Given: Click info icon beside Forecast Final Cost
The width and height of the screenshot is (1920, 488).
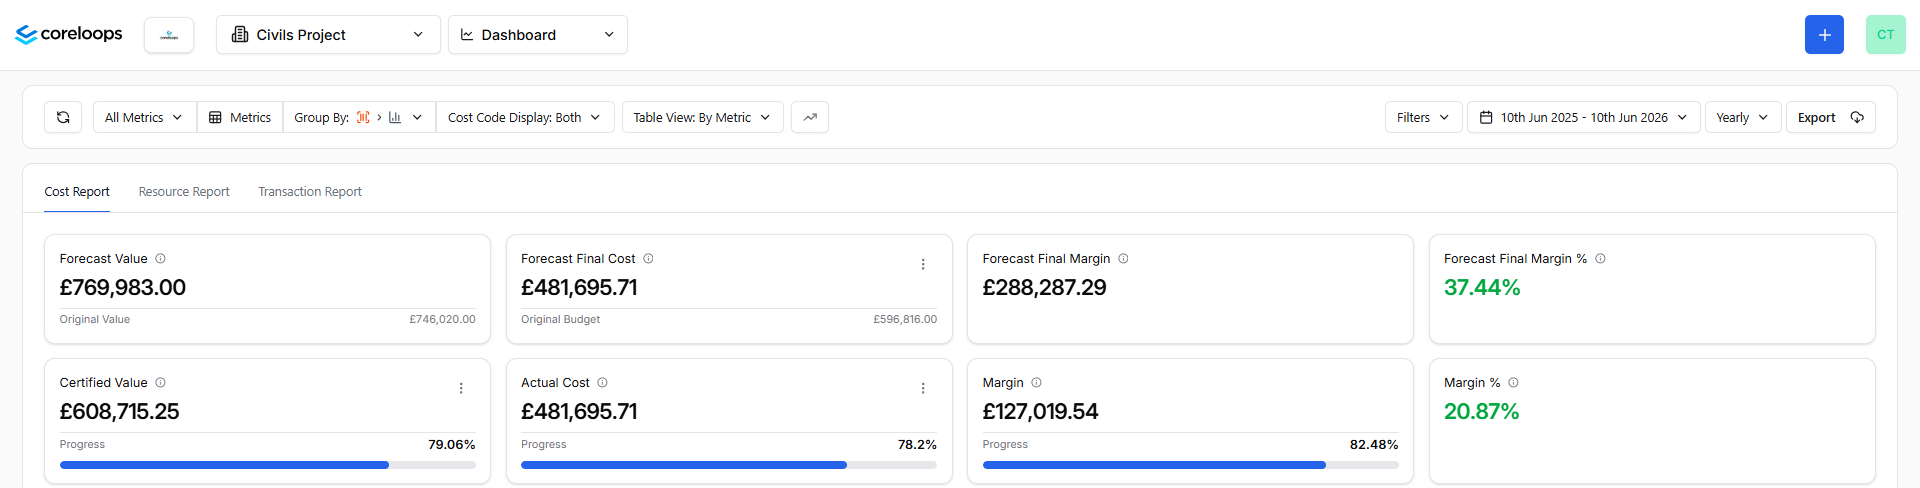Looking at the screenshot, I should tap(648, 259).
